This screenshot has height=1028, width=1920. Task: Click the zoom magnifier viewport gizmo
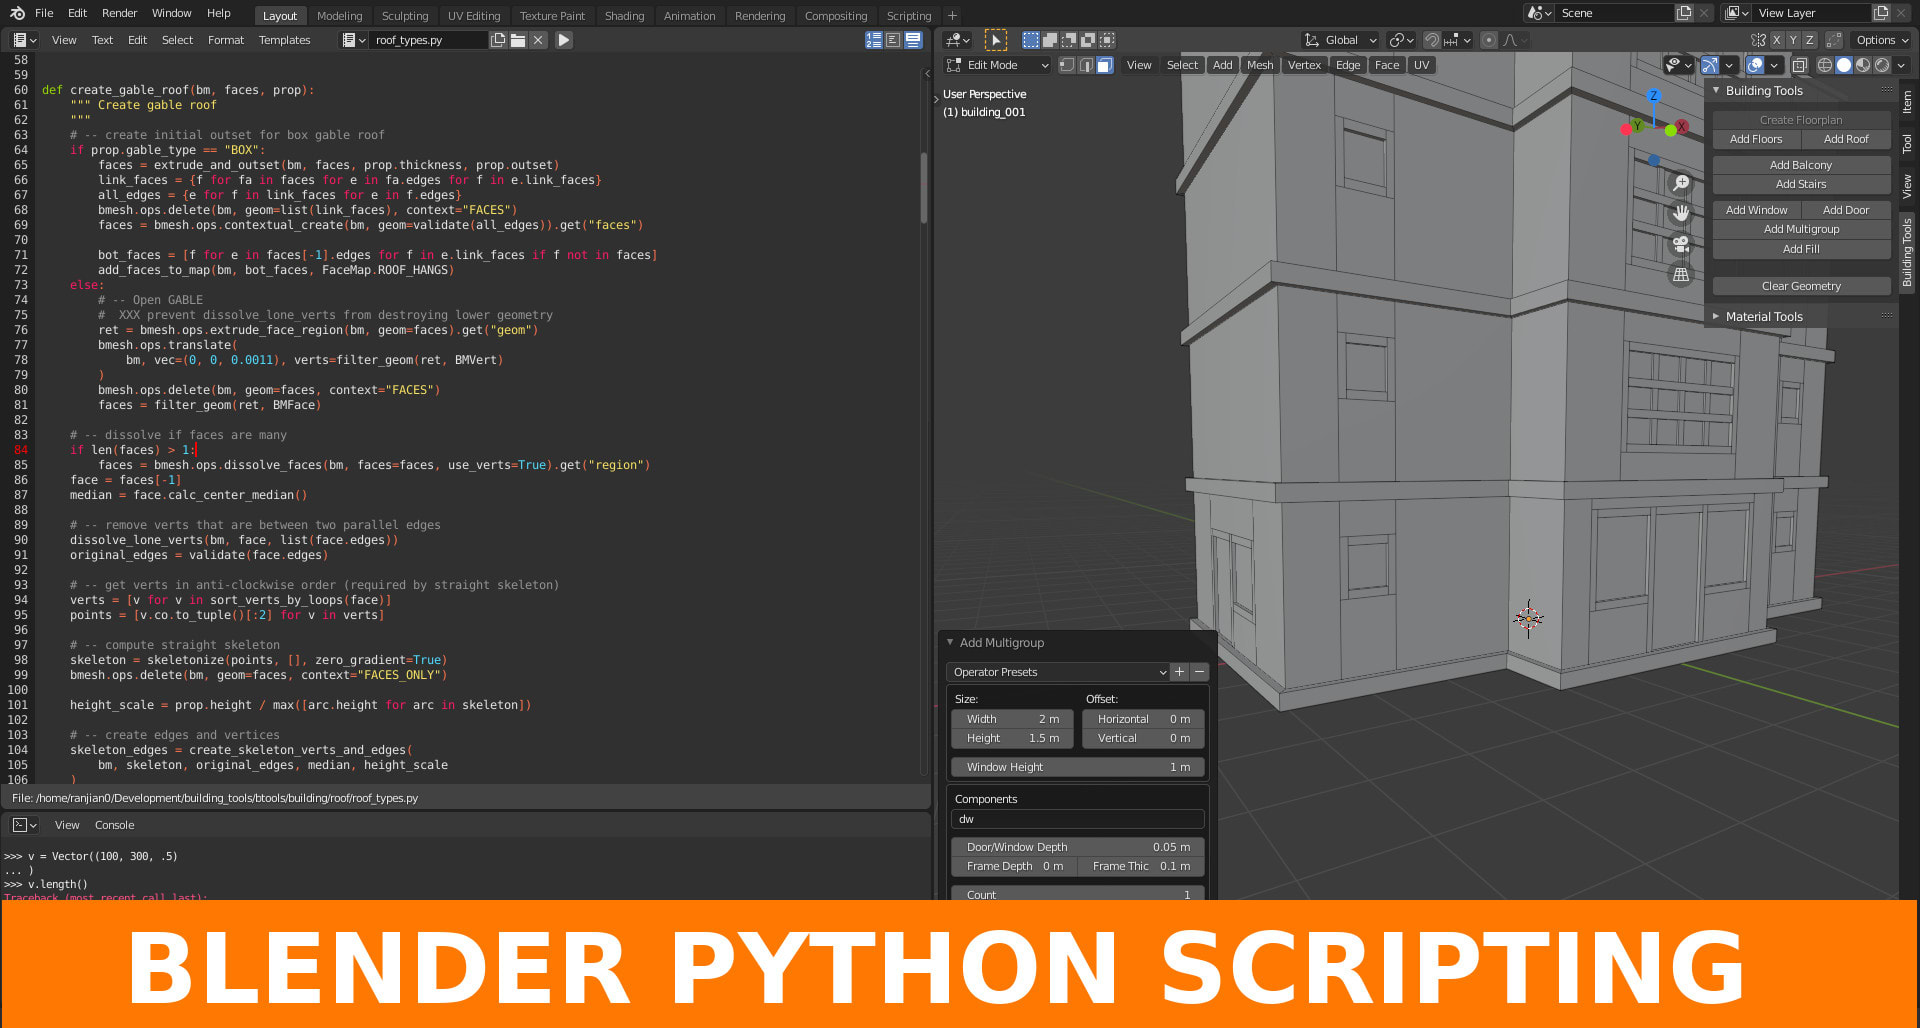click(x=1681, y=183)
